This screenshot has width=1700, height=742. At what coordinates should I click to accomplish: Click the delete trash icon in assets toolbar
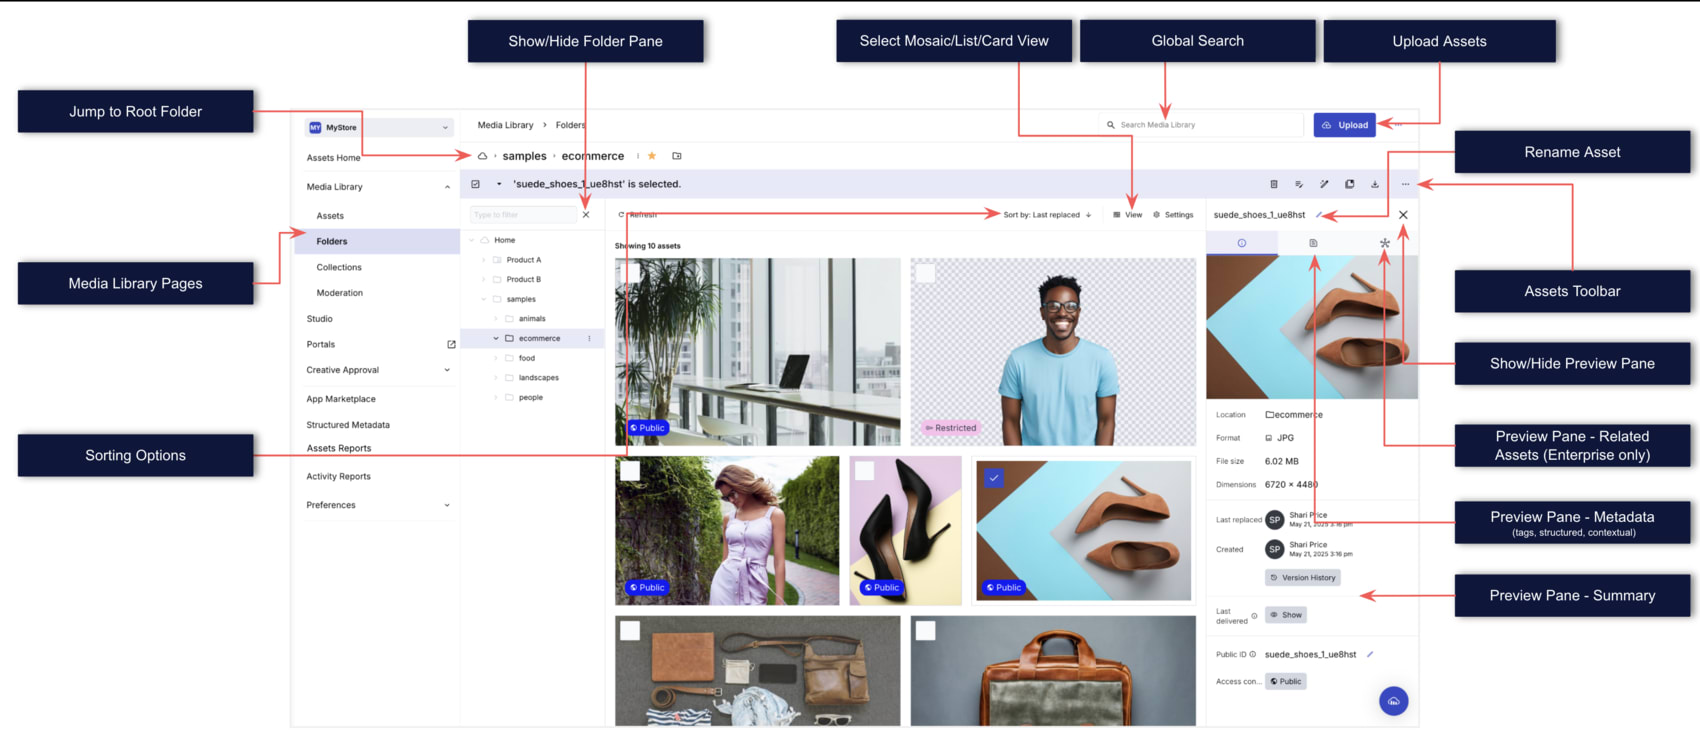pos(1273,184)
